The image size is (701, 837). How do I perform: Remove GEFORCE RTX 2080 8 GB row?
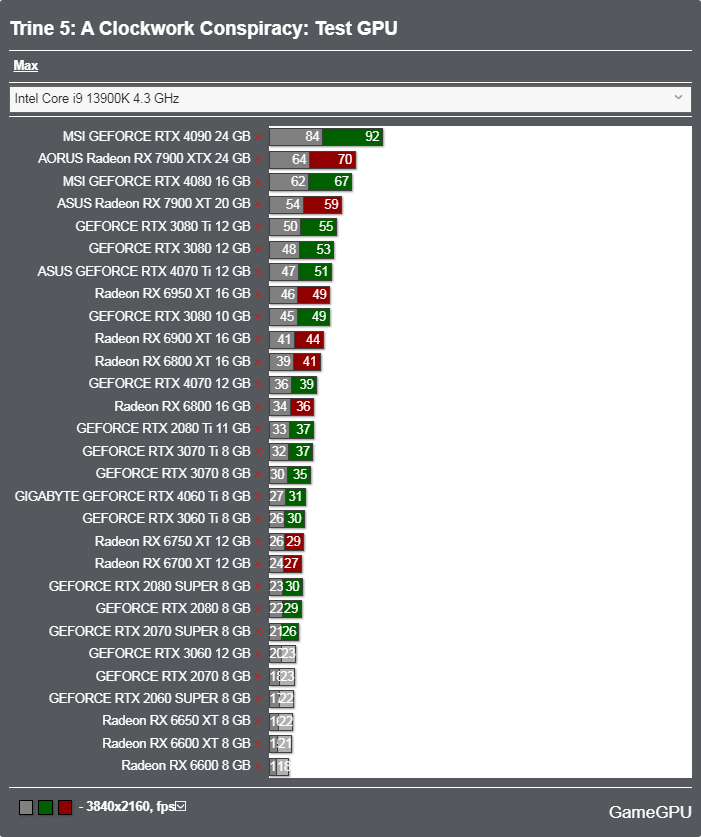(x=258, y=609)
